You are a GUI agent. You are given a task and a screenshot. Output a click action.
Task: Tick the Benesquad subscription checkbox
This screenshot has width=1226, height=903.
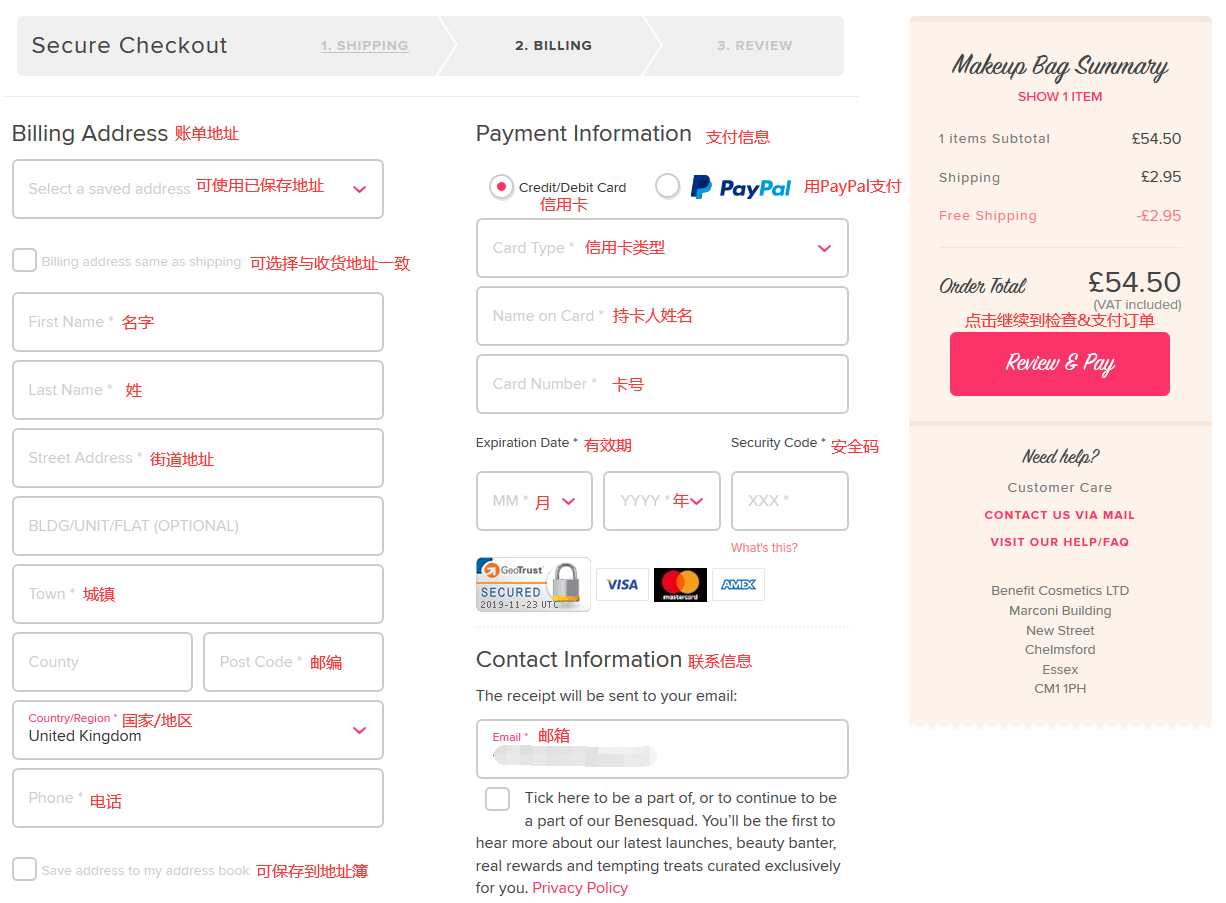[x=497, y=799]
